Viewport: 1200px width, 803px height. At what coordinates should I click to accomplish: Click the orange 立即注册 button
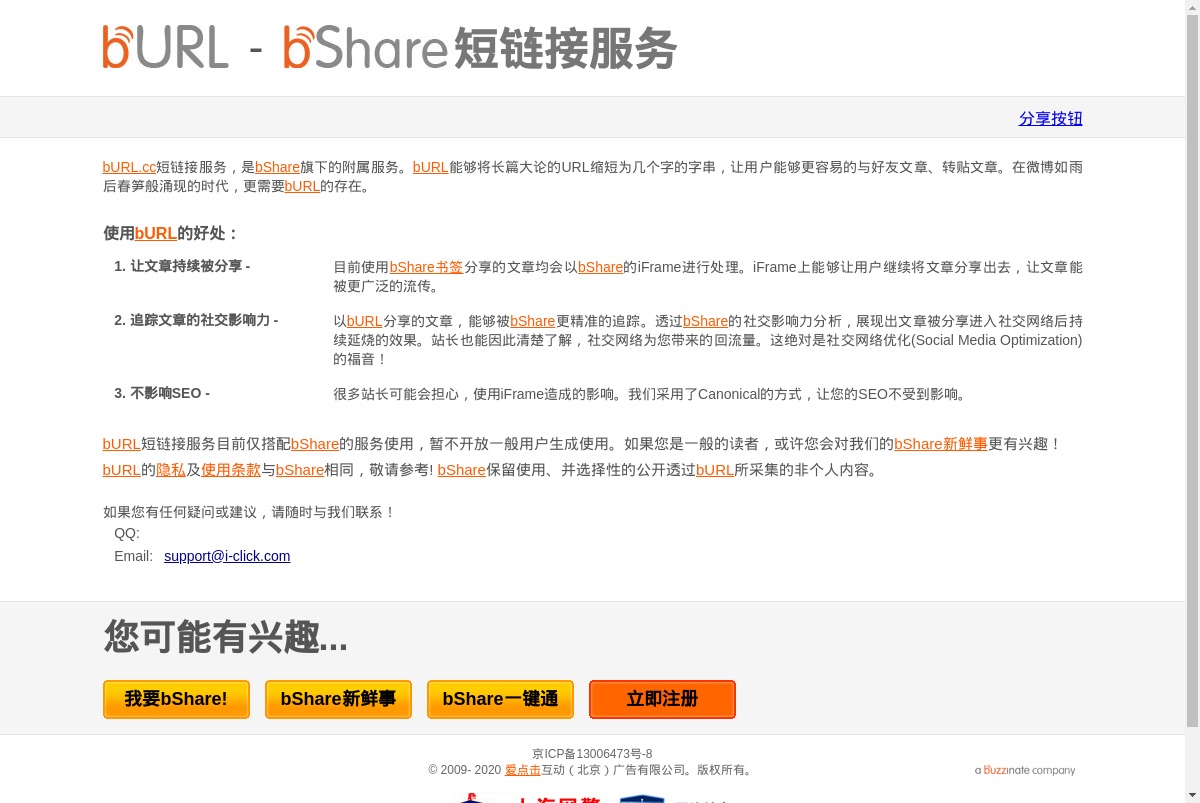662,699
